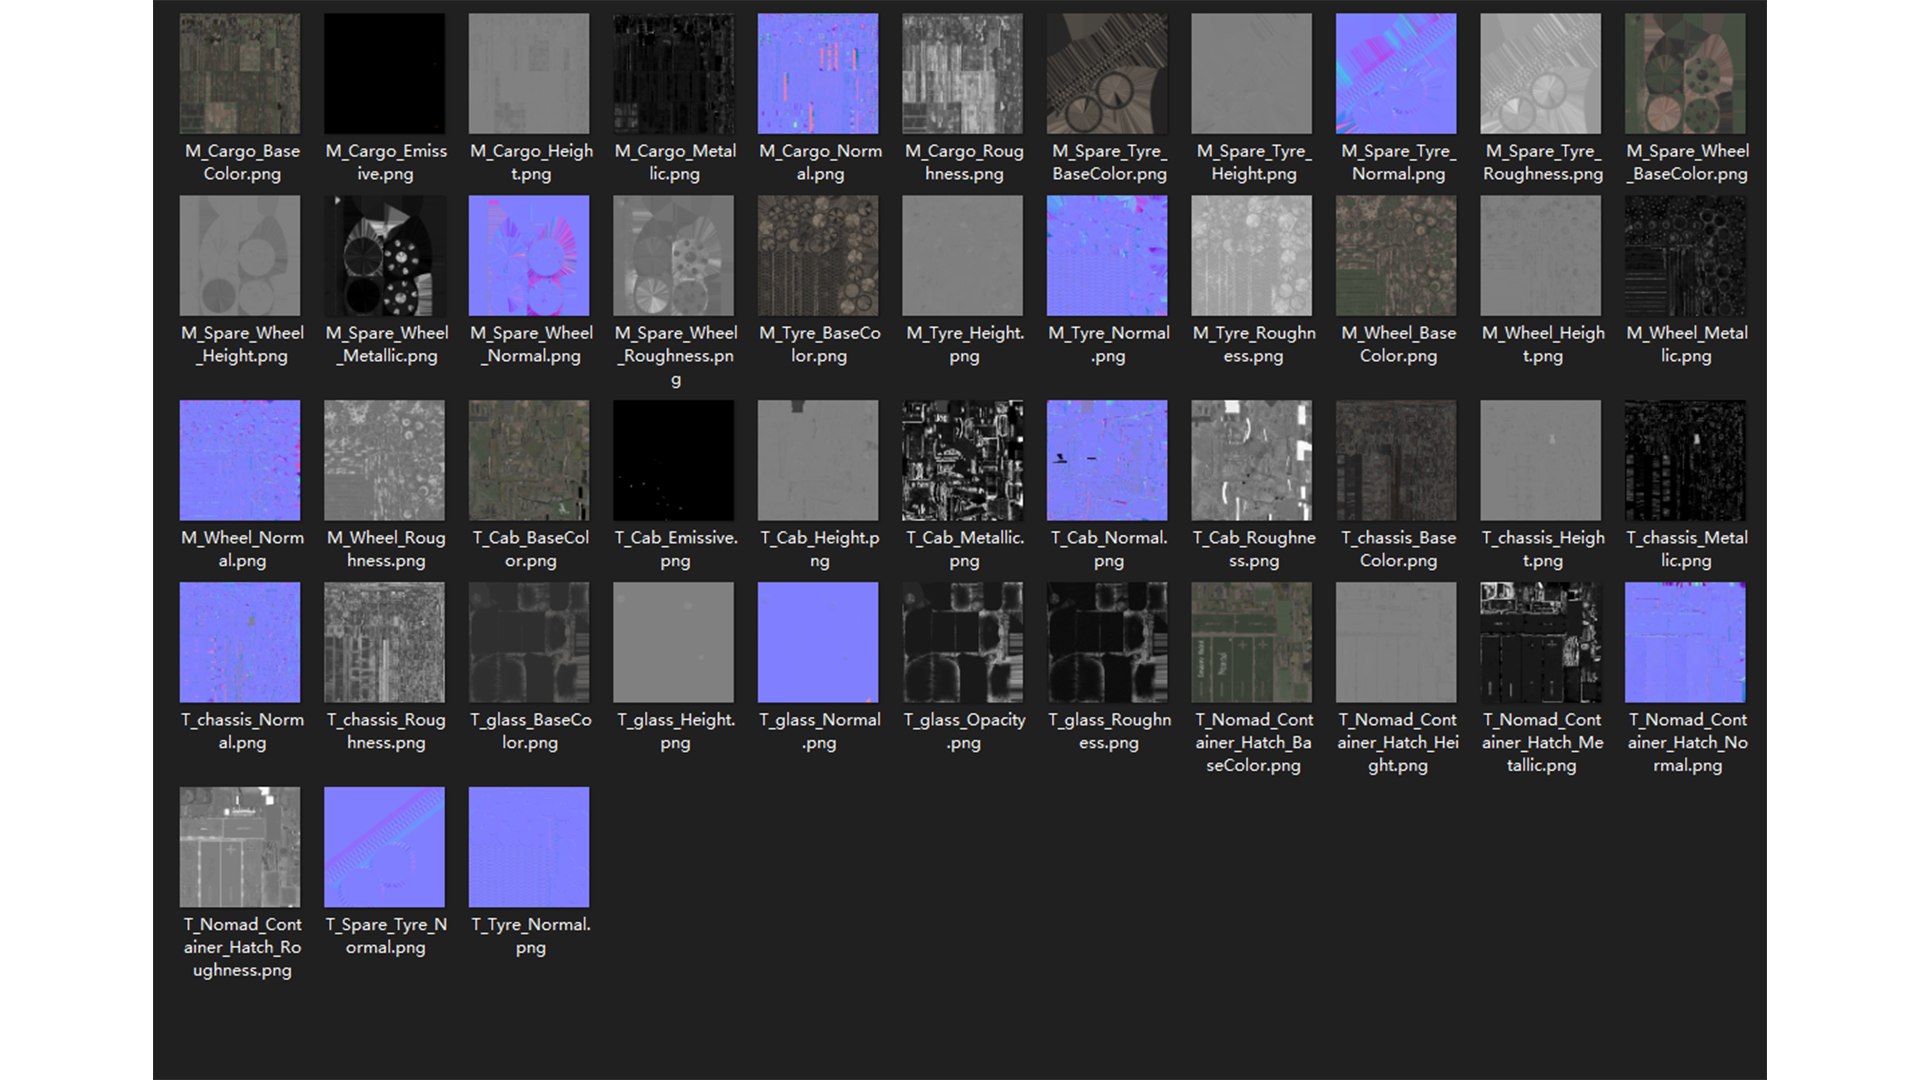This screenshot has width=1920, height=1080.
Task: Click the T_glass_Normal.png flat normal map
Action: point(818,643)
